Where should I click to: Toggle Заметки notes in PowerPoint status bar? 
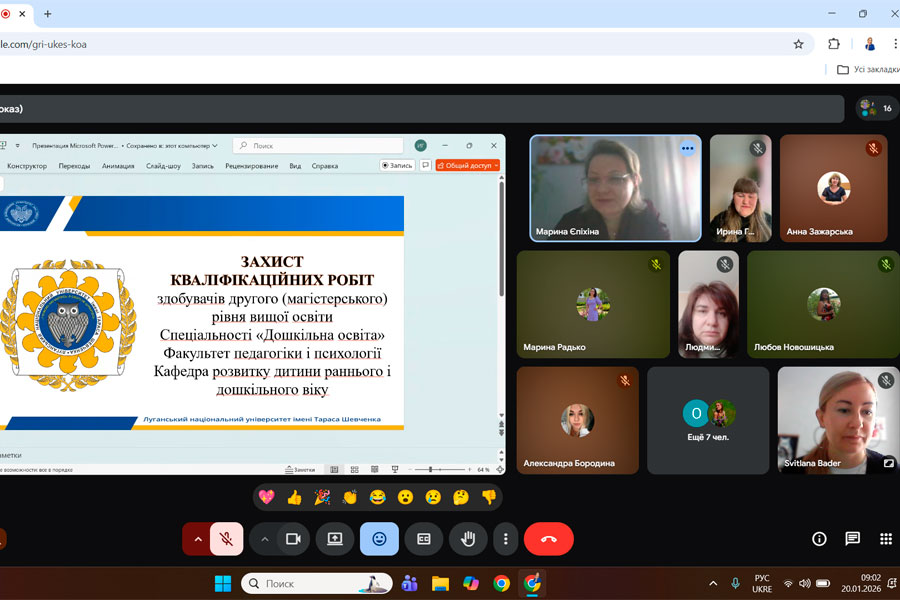[300, 470]
